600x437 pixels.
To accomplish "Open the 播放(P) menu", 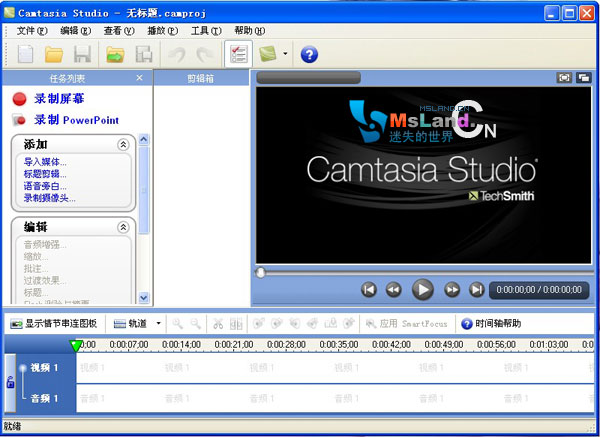I will pos(163,31).
